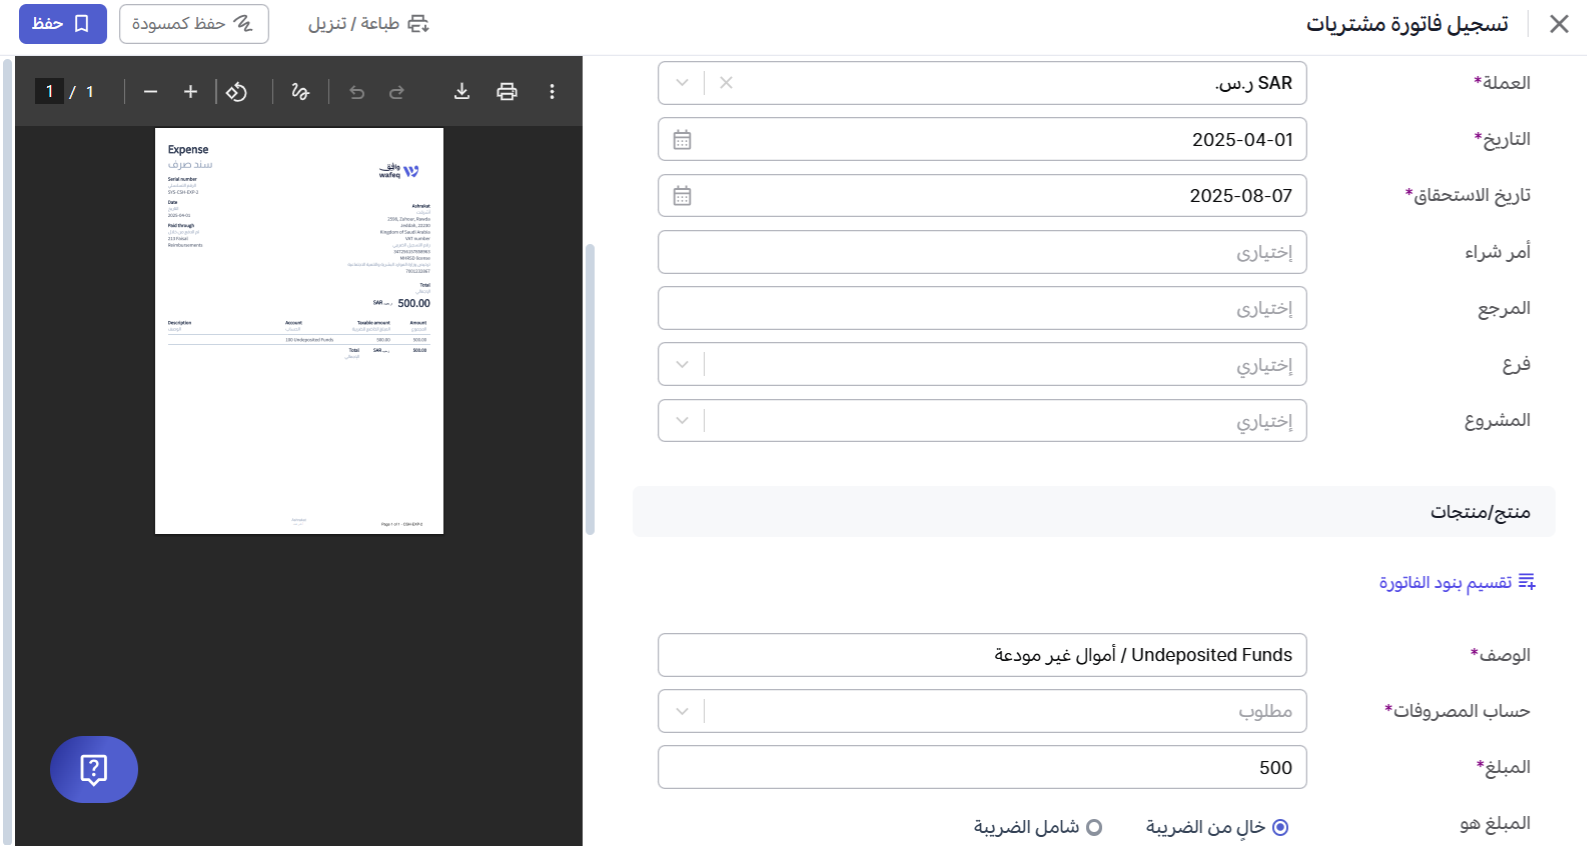The width and height of the screenshot is (1587, 846).
Task: Expand the العملة currency dropdown
Action: pyautogui.click(x=682, y=83)
